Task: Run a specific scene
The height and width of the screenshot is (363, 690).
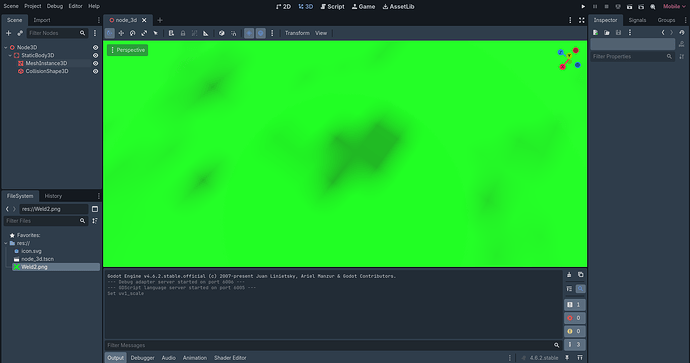Action: pyautogui.click(x=641, y=7)
